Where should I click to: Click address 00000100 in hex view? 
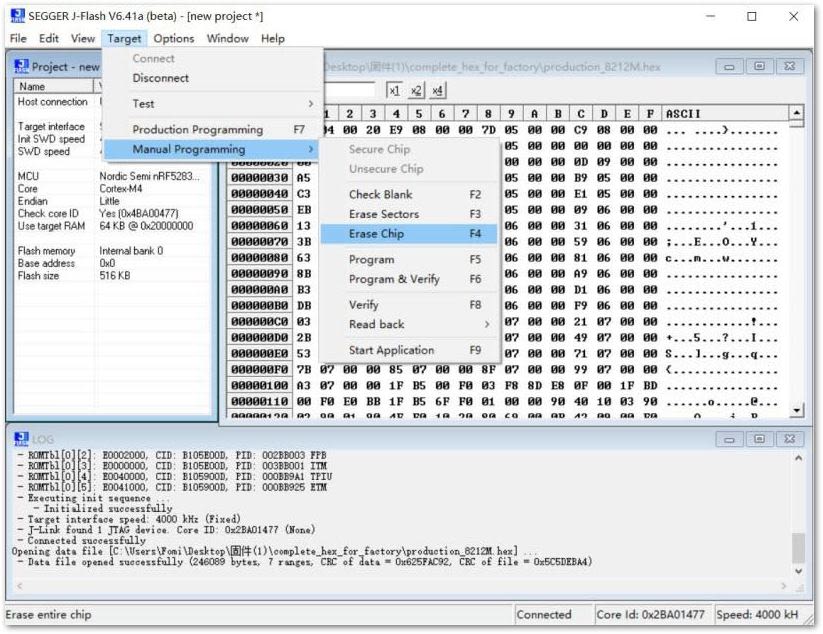pos(260,385)
